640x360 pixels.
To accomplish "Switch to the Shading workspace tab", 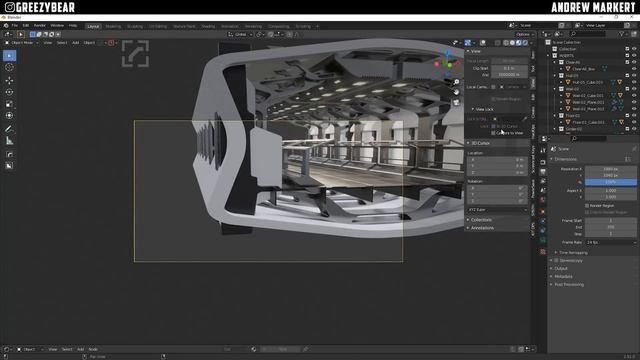I will tap(208, 26).
